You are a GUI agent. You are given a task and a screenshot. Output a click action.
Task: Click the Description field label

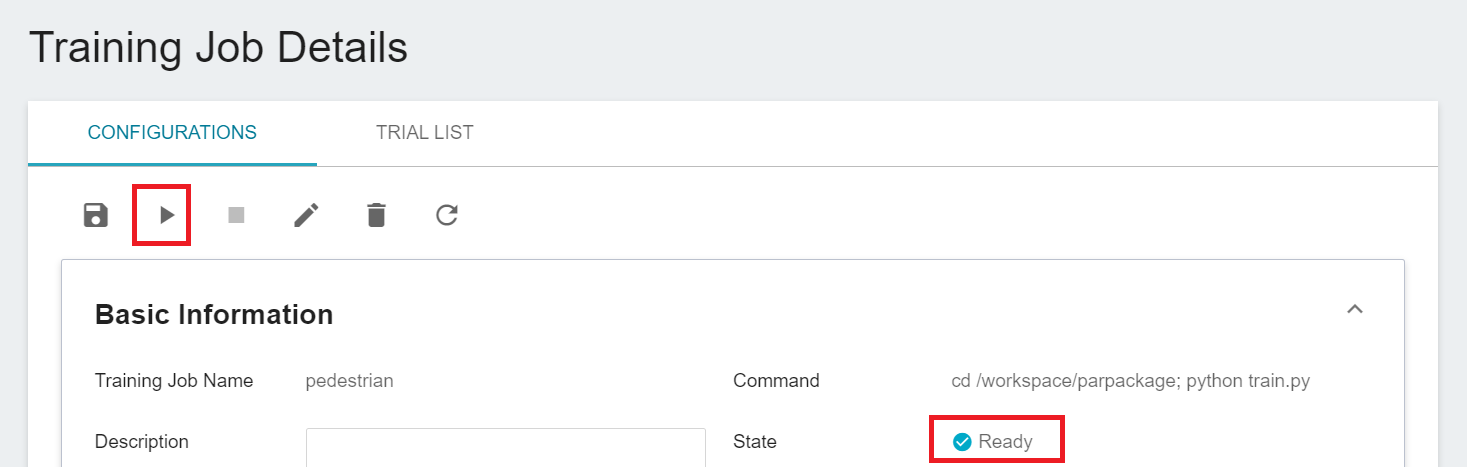[x=142, y=441]
